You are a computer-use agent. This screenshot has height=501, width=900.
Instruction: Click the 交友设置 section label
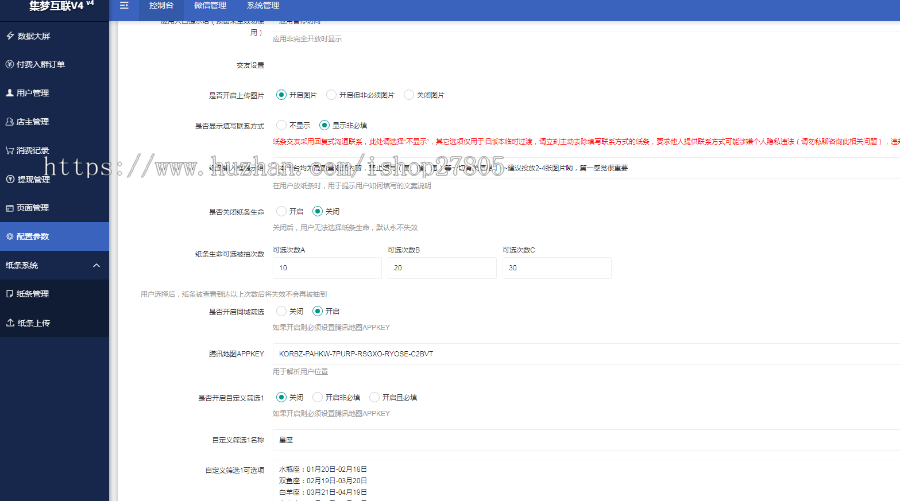(250, 65)
